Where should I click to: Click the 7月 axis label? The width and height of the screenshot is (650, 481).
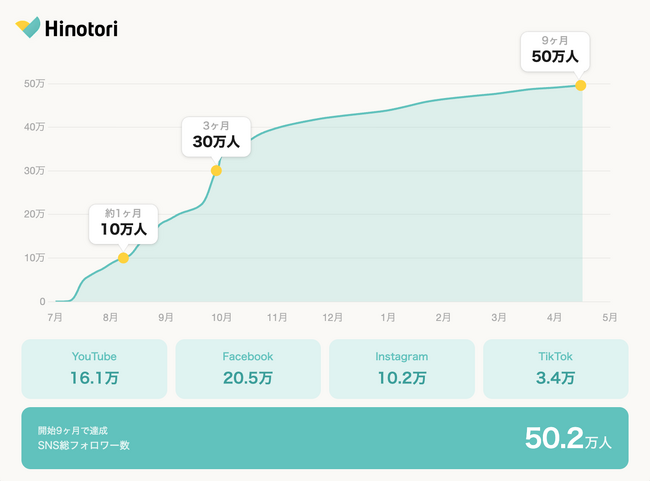click(x=55, y=318)
